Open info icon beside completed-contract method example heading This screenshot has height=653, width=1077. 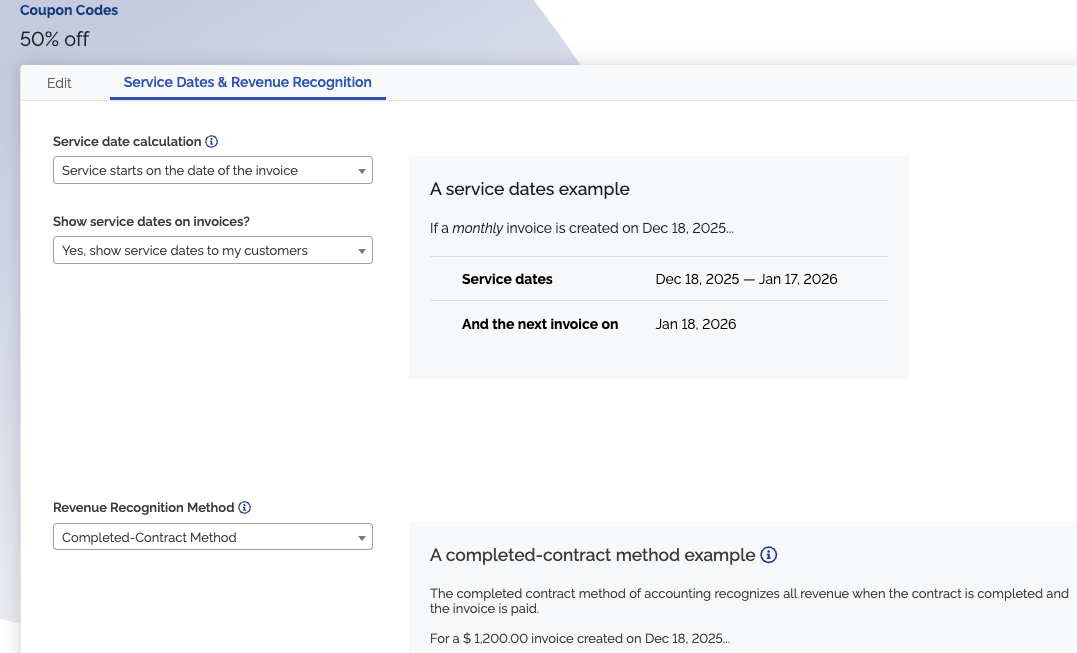point(768,555)
